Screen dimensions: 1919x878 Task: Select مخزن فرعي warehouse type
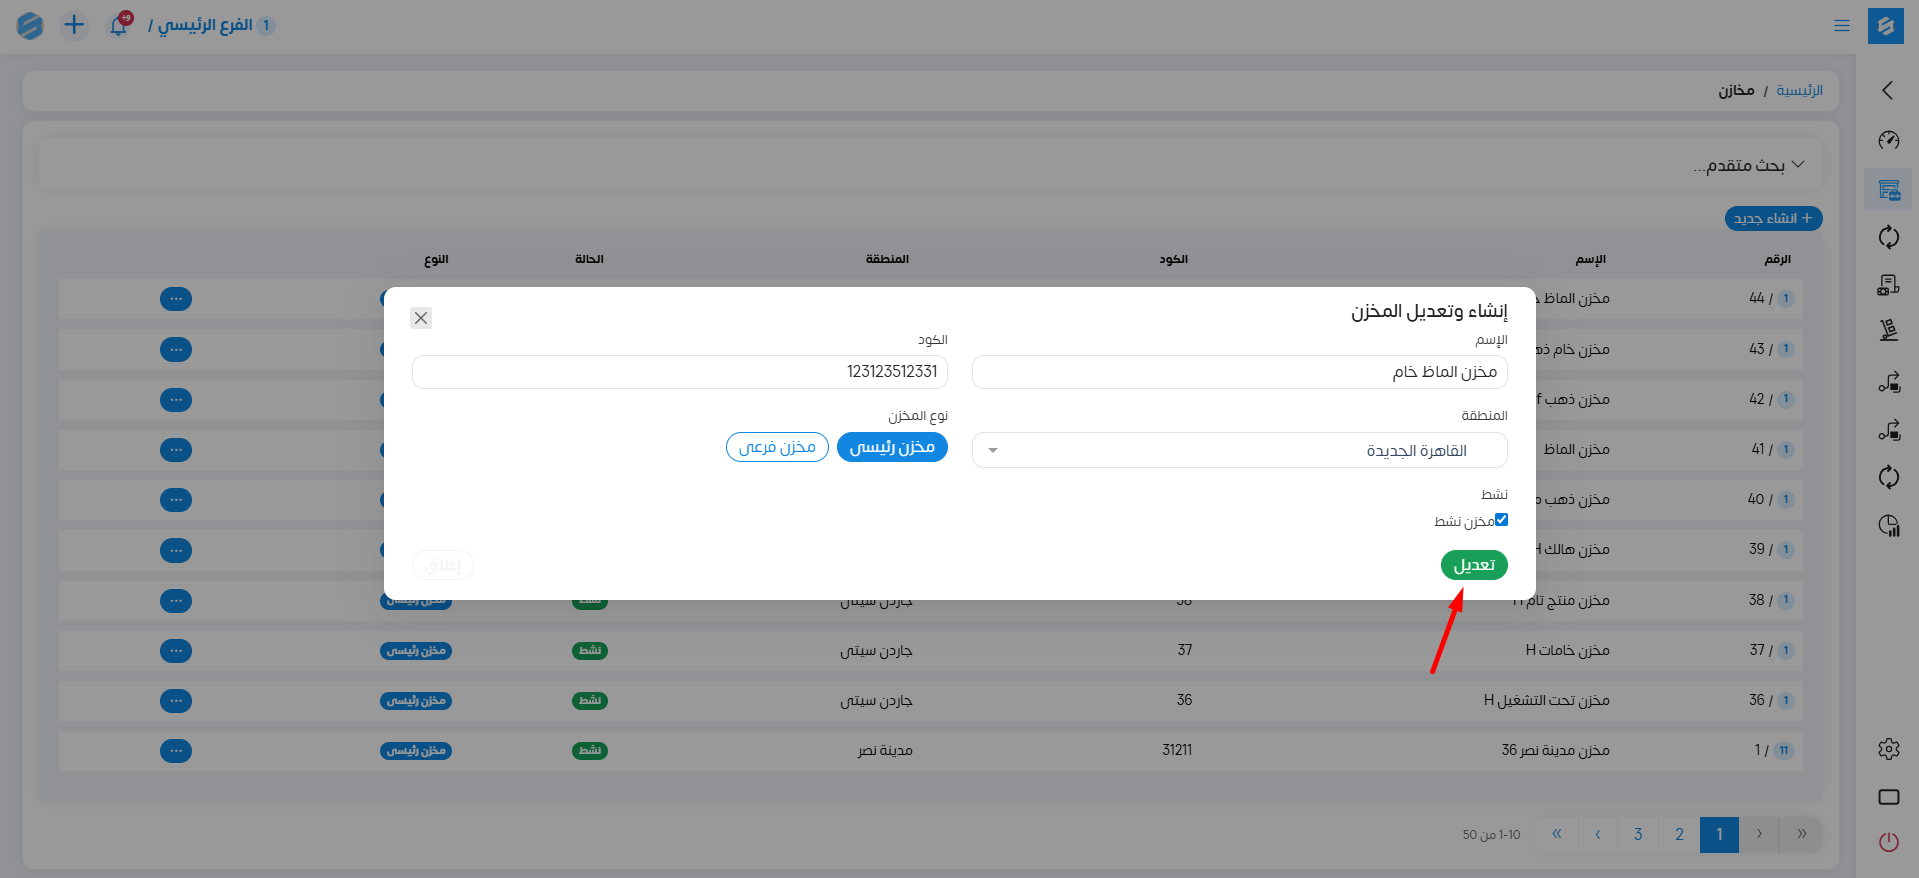tap(777, 447)
